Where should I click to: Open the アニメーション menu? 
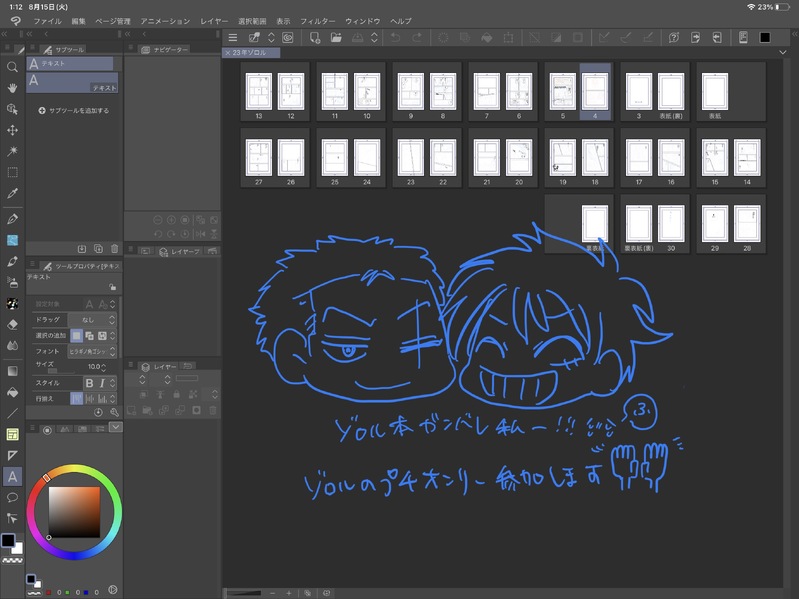pos(165,21)
